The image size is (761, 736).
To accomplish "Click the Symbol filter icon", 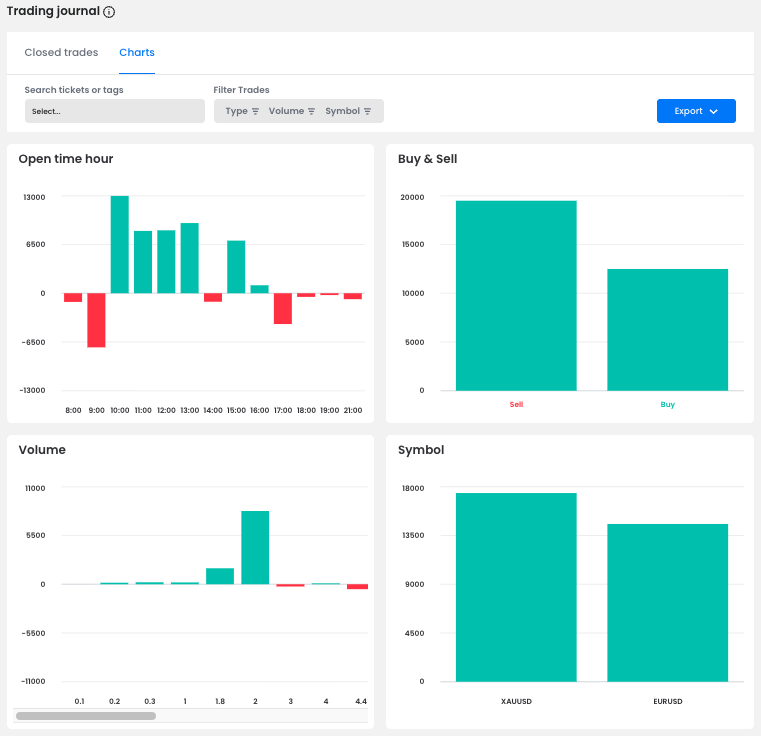I will (x=367, y=112).
